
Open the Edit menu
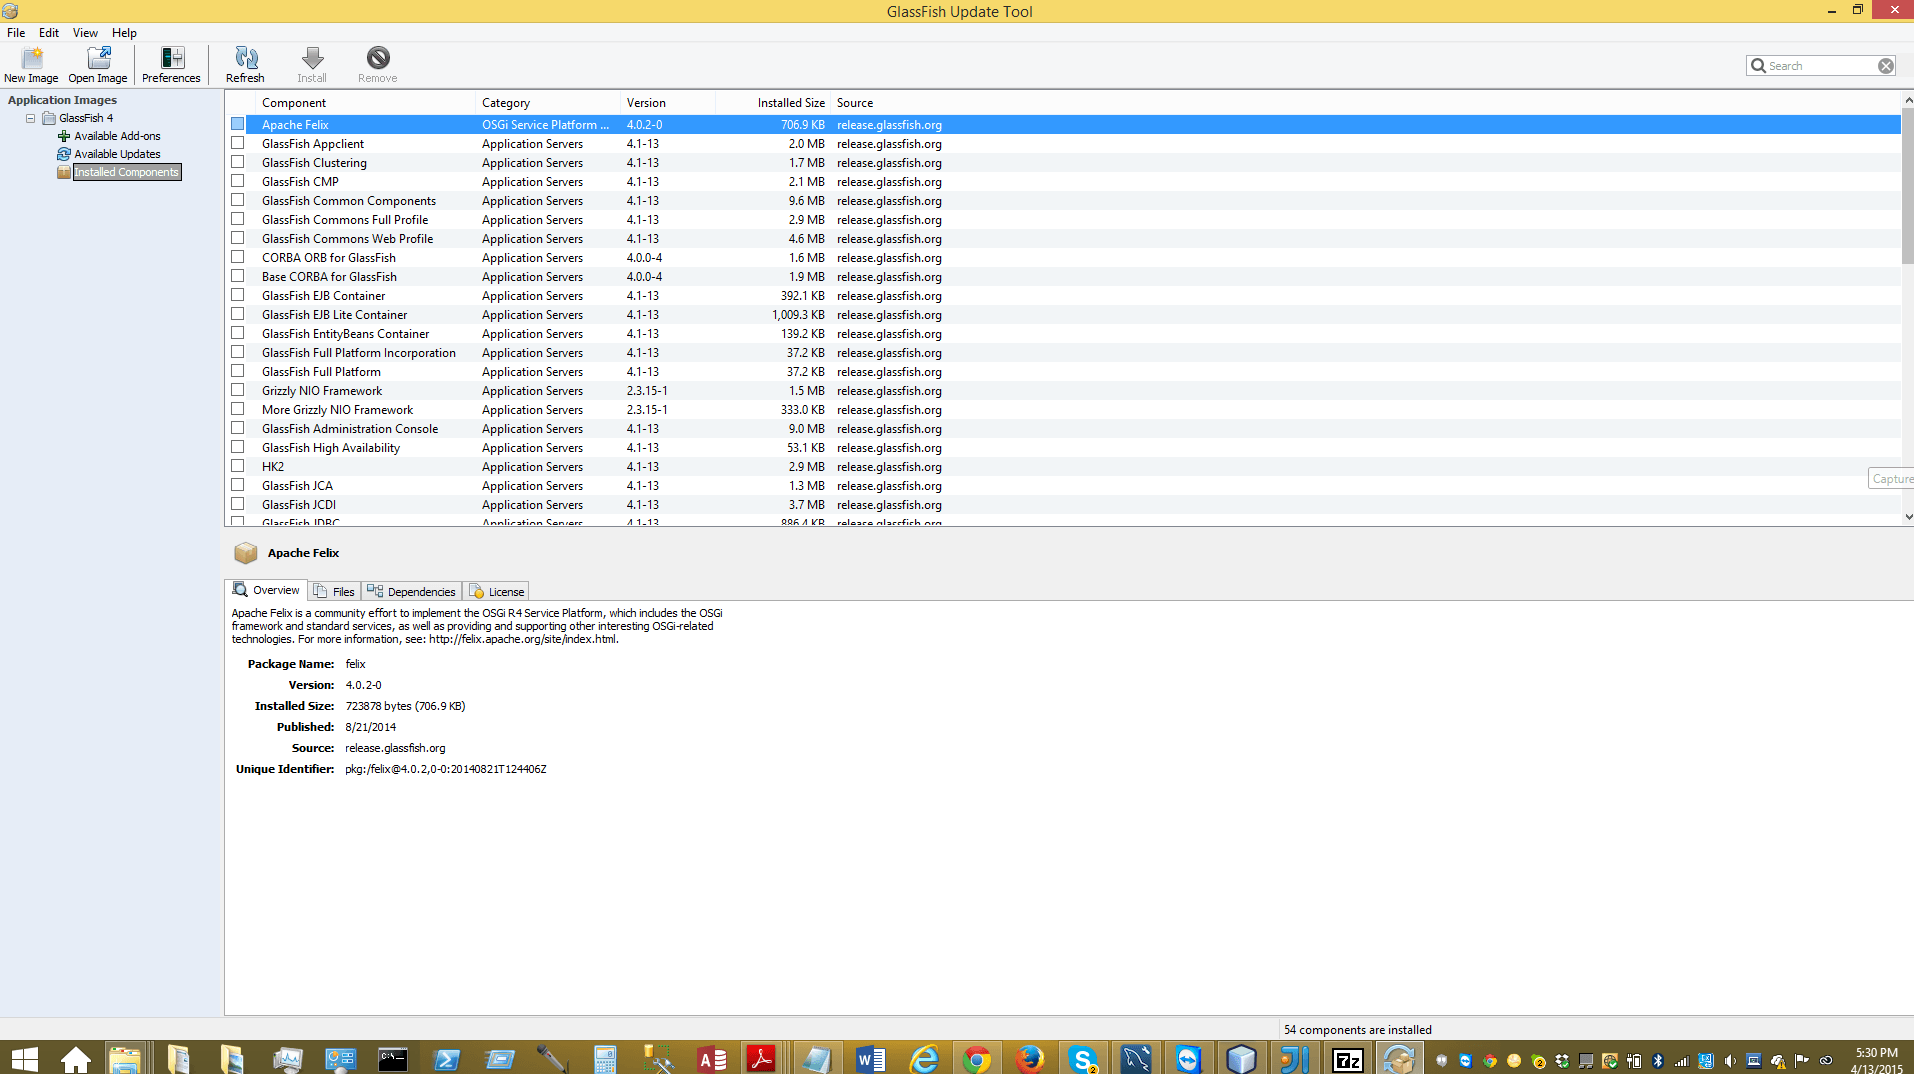click(x=49, y=33)
